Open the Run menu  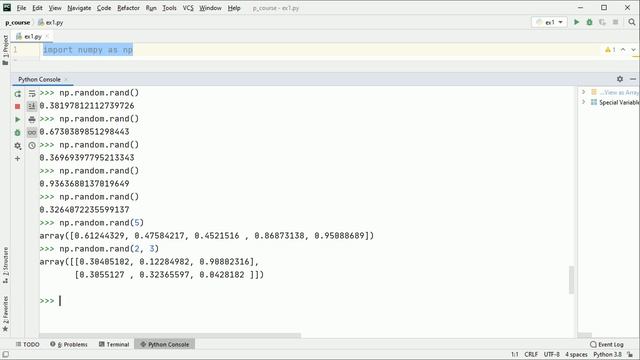[151, 8]
